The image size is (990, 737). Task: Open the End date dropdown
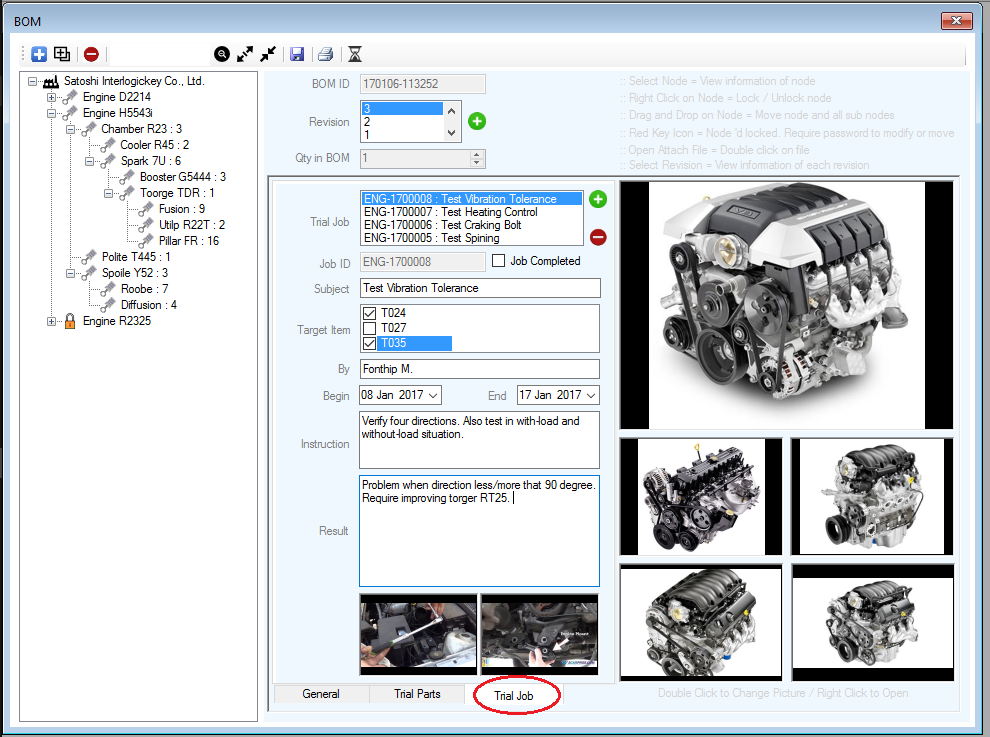coord(591,396)
